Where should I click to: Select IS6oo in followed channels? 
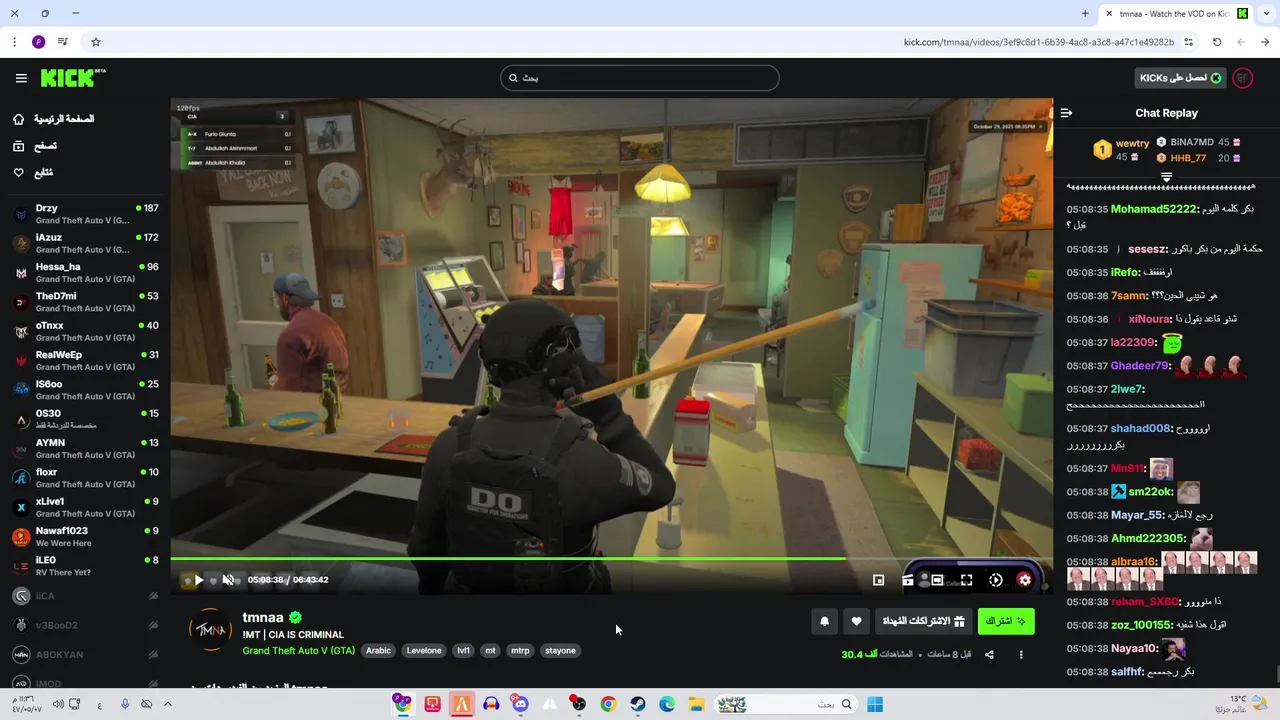click(x=86, y=390)
